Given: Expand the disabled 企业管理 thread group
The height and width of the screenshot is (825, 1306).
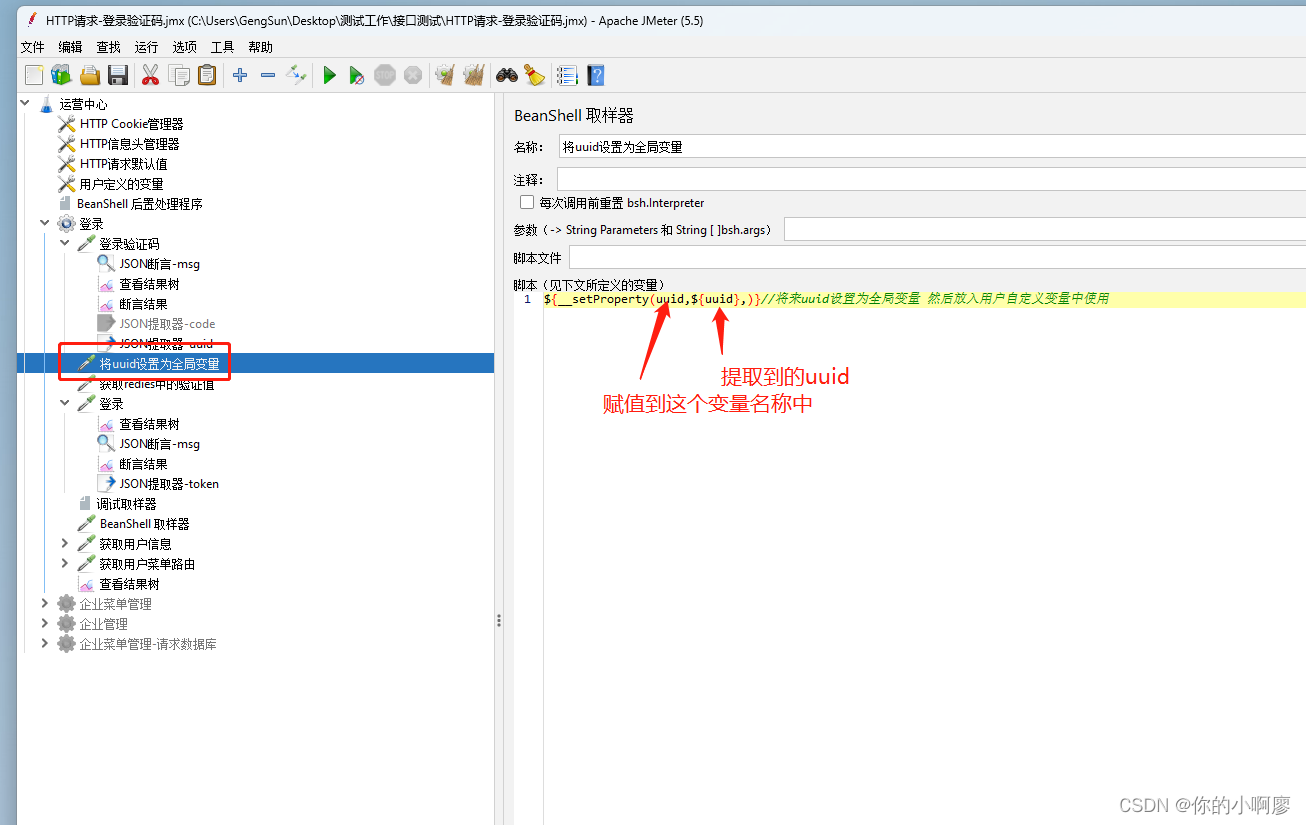Looking at the screenshot, I should tap(45, 624).
